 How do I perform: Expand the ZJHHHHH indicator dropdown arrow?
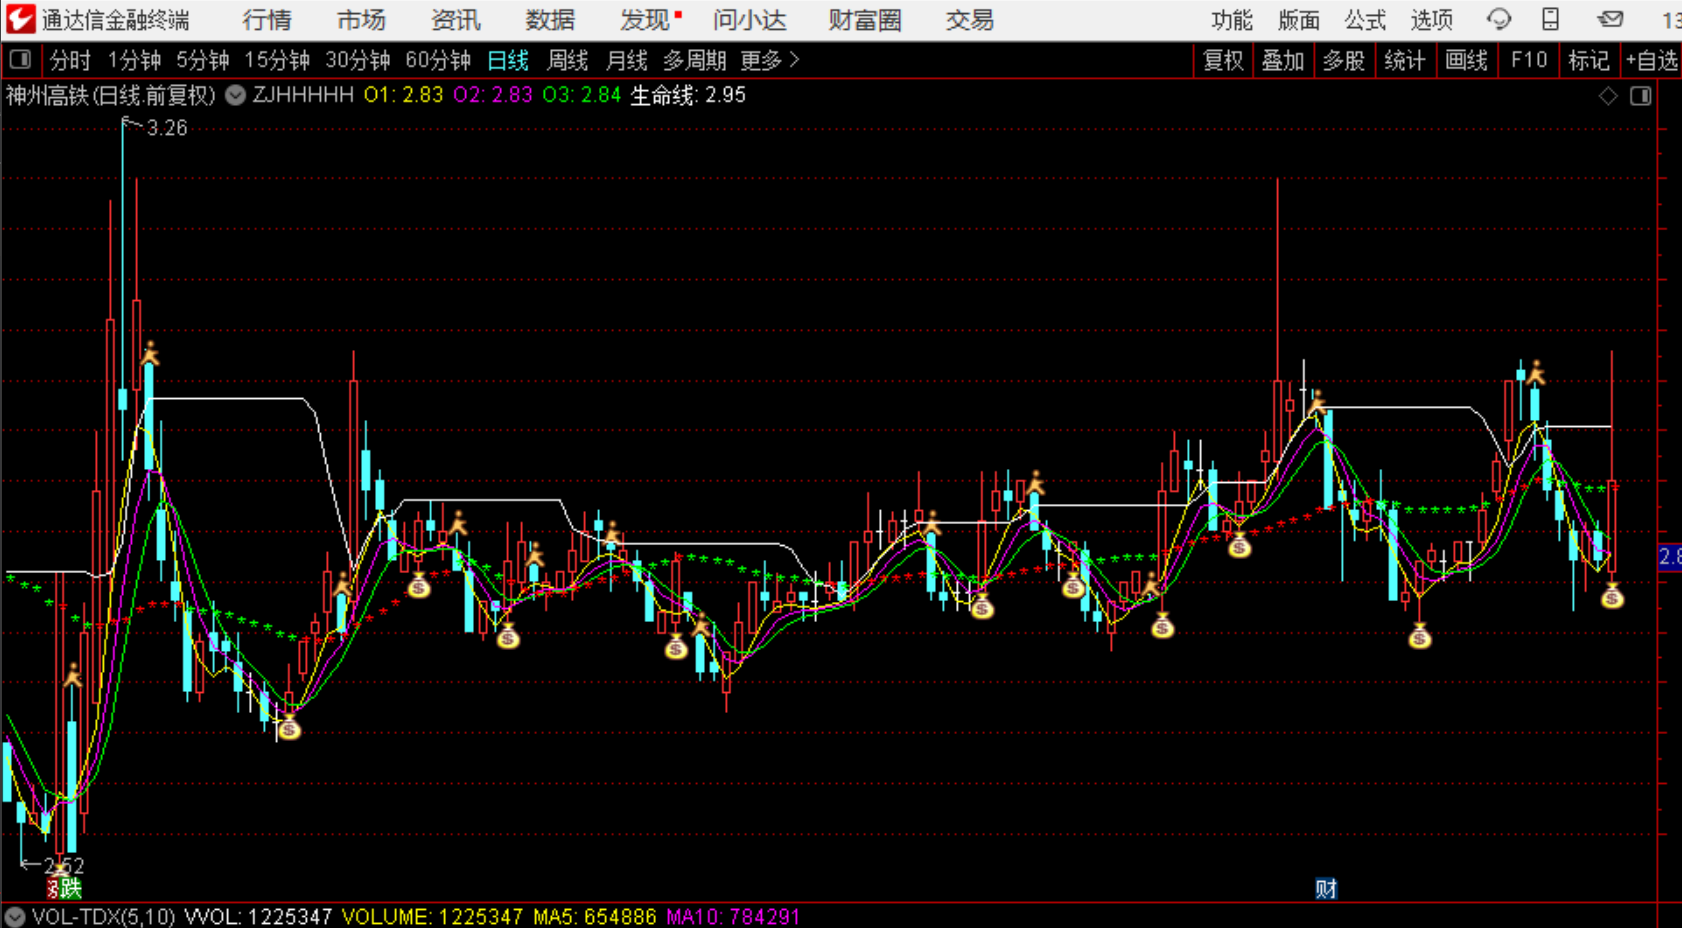click(x=235, y=95)
